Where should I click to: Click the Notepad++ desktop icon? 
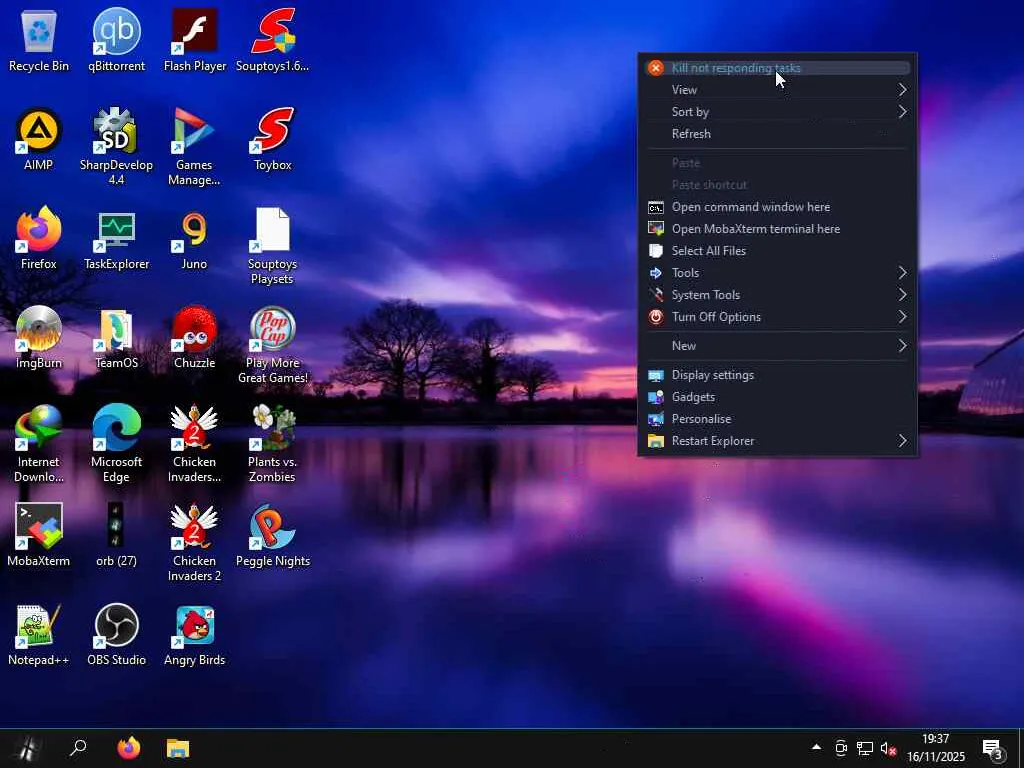[38, 627]
